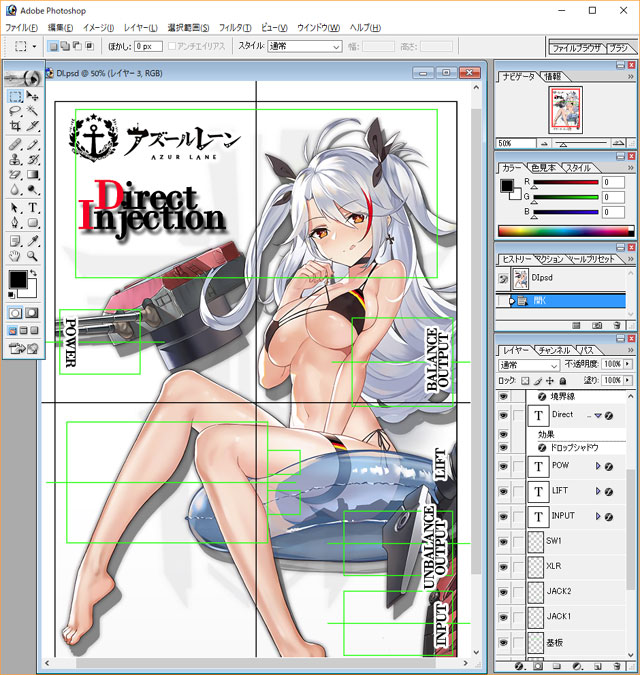Viewport: 640px width, 675px height.
Task: Switch to the チャンネル tab
Action: (x=554, y=350)
